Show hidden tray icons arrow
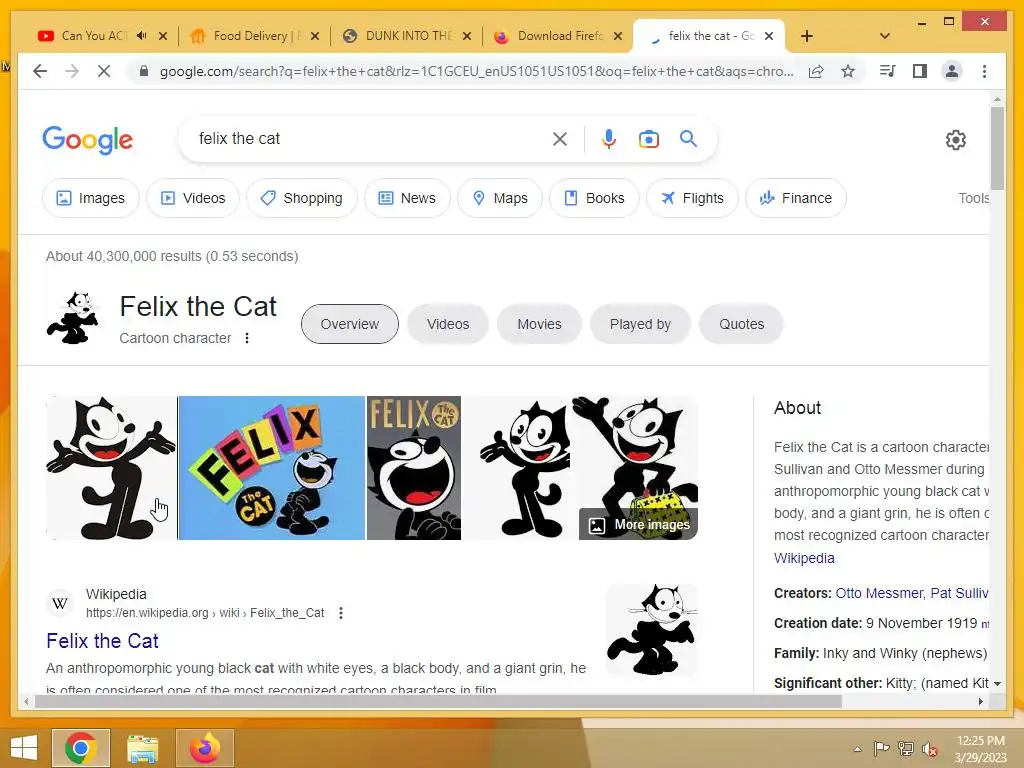 pos(857,749)
